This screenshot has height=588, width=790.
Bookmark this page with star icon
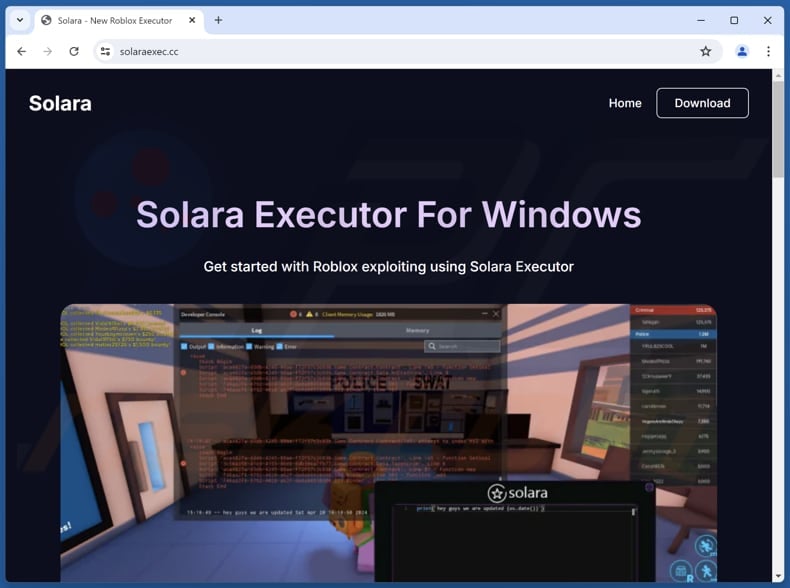[x=705, y=51]
